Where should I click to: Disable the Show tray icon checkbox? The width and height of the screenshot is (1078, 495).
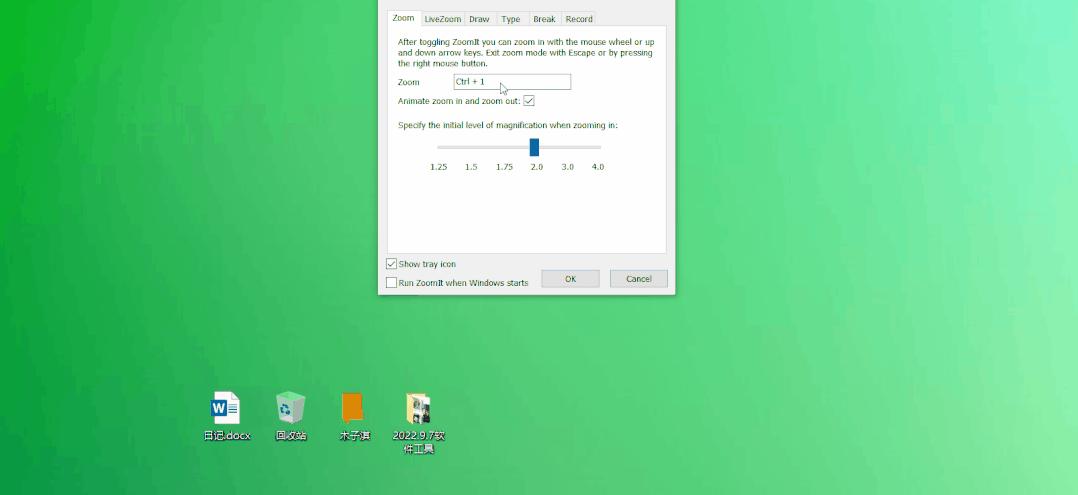pos(392,264)
